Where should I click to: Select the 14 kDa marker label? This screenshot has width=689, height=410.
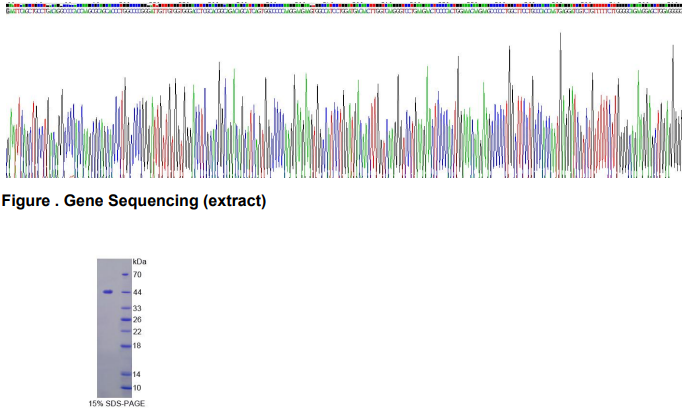137,374
